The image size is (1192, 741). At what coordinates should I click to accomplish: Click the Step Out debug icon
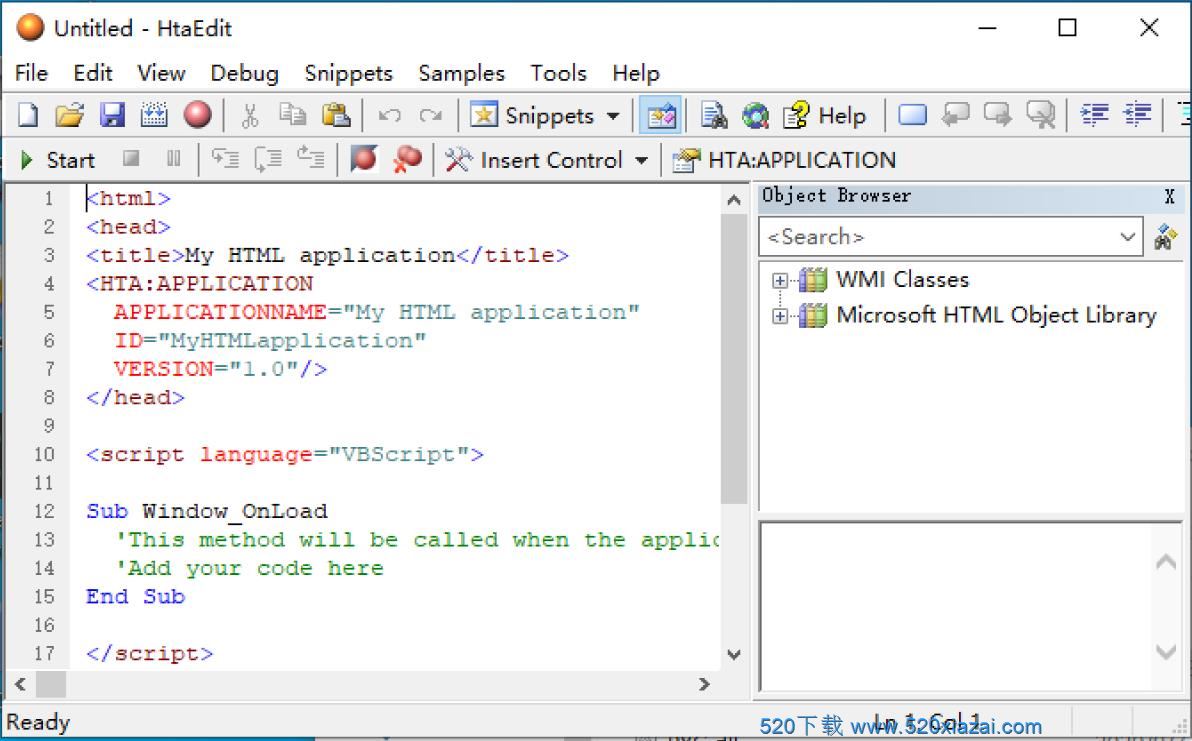[311, 159]
